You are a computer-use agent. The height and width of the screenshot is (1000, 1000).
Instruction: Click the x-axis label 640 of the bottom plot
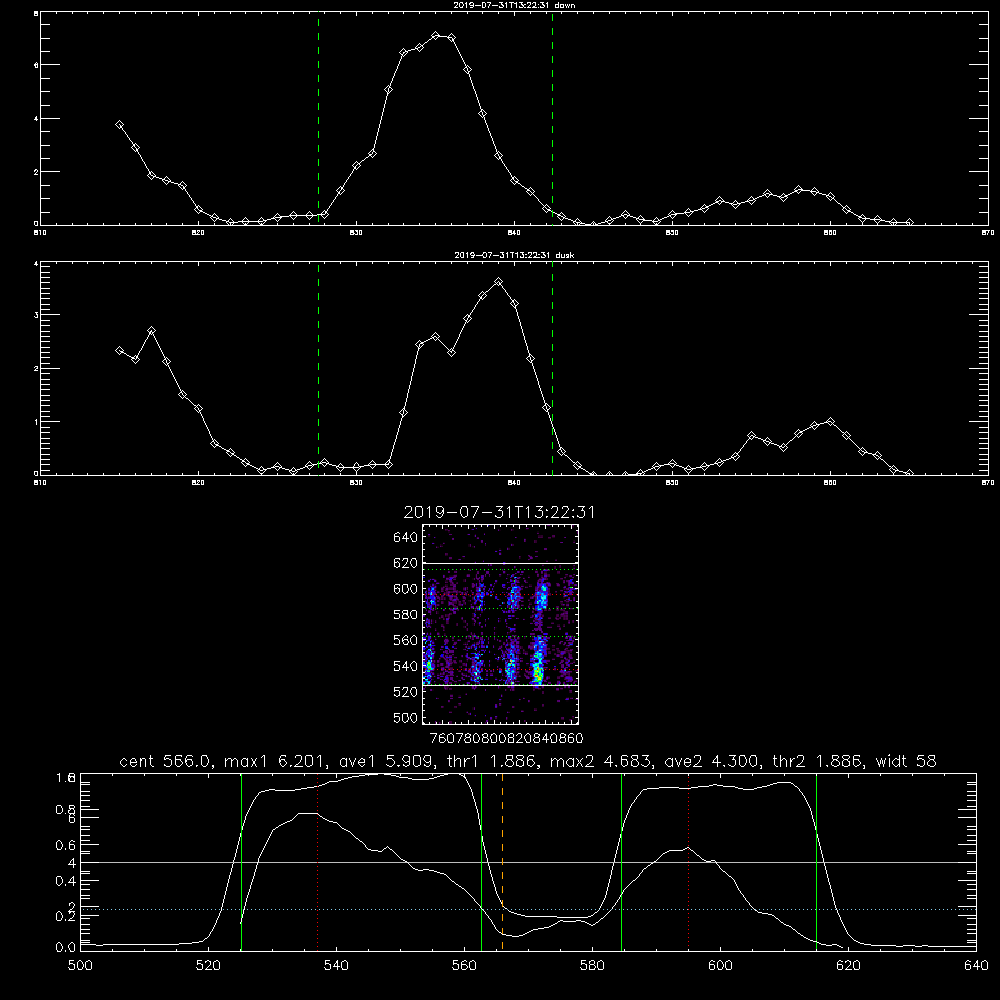pyautogui.click(x=976, y=966)
